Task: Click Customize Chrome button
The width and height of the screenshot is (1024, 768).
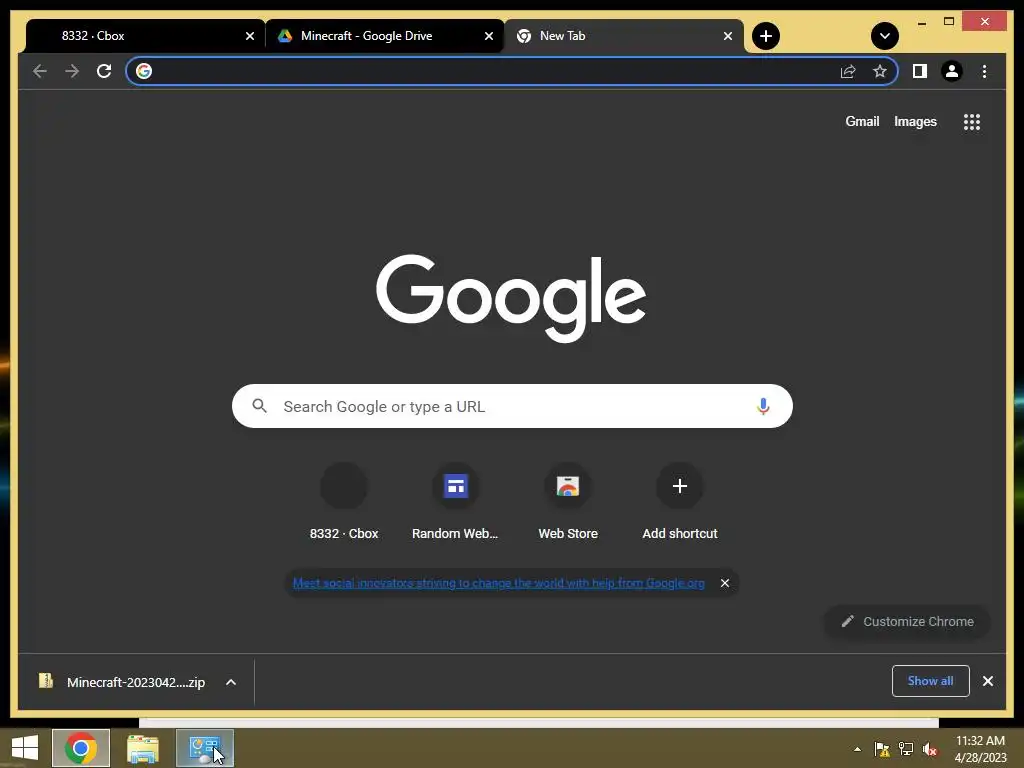Action: coord(908,622)
